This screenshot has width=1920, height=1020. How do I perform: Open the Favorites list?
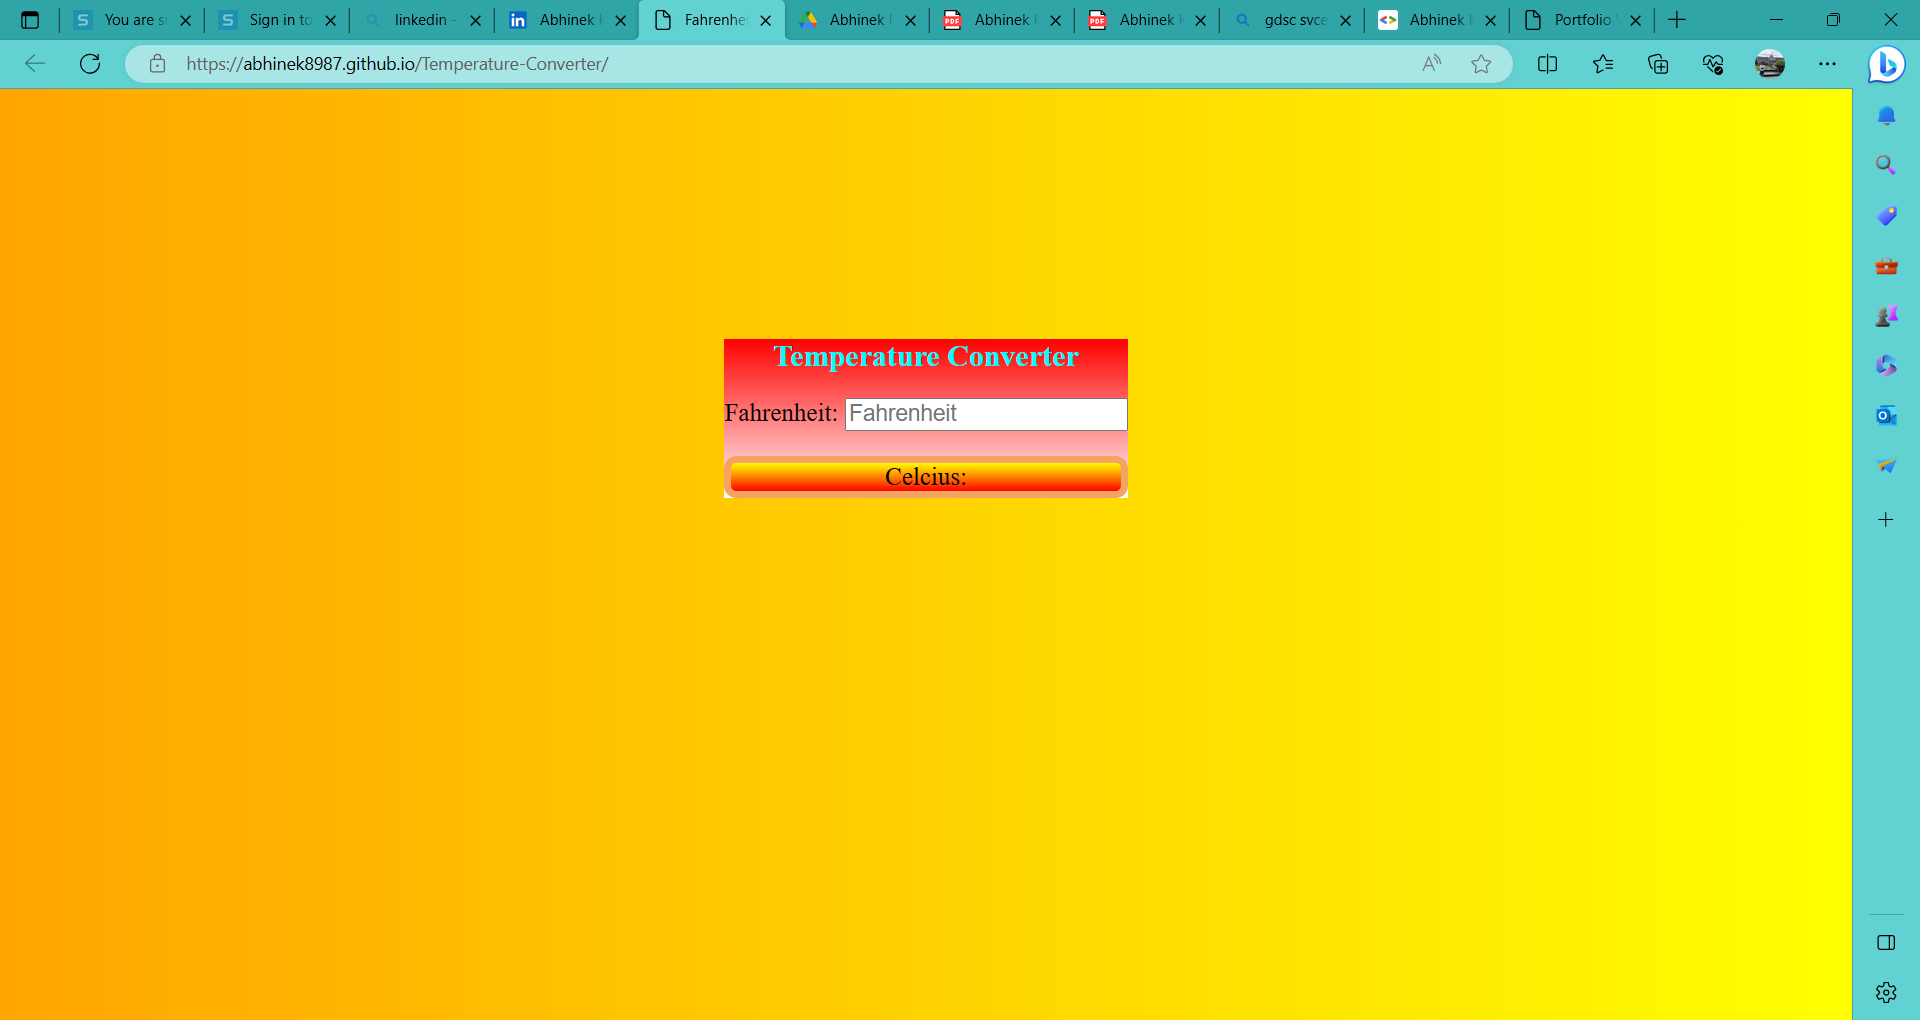point(1603,64)
